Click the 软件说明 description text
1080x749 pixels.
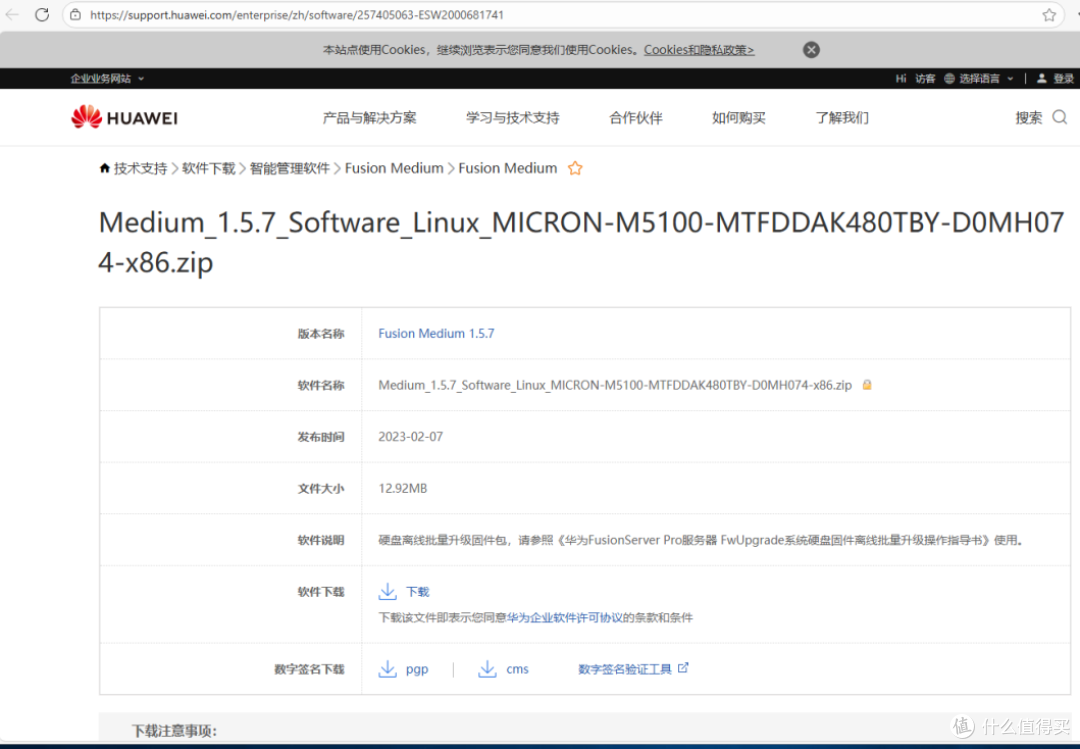click(x=700, y=540)
